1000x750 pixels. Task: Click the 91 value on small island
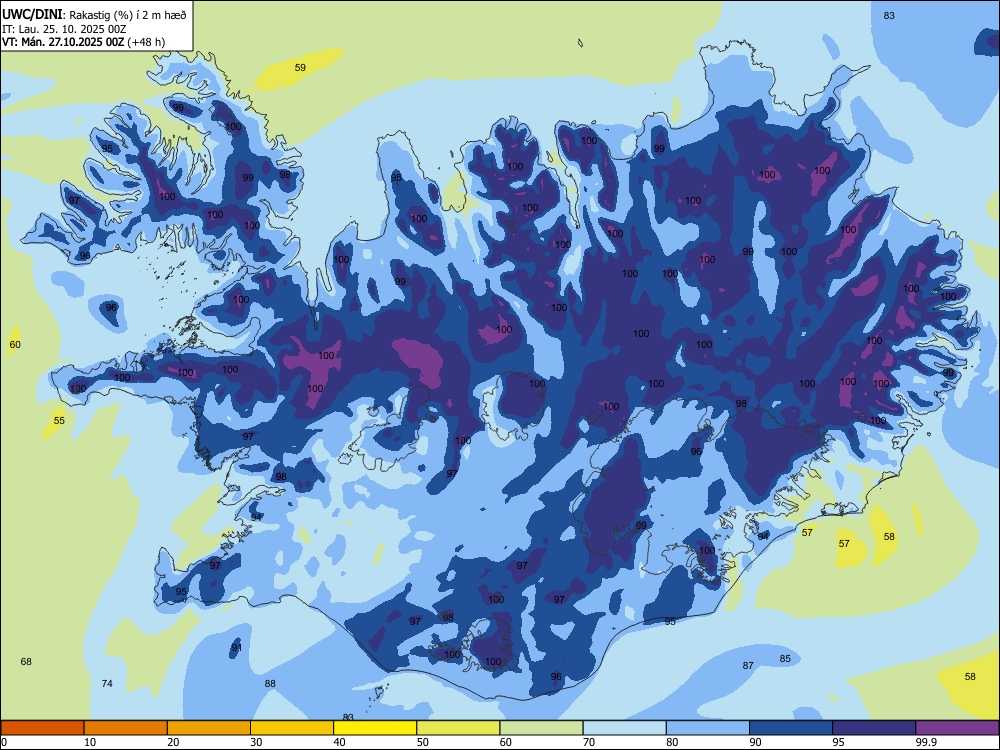(x=237, y=647)
